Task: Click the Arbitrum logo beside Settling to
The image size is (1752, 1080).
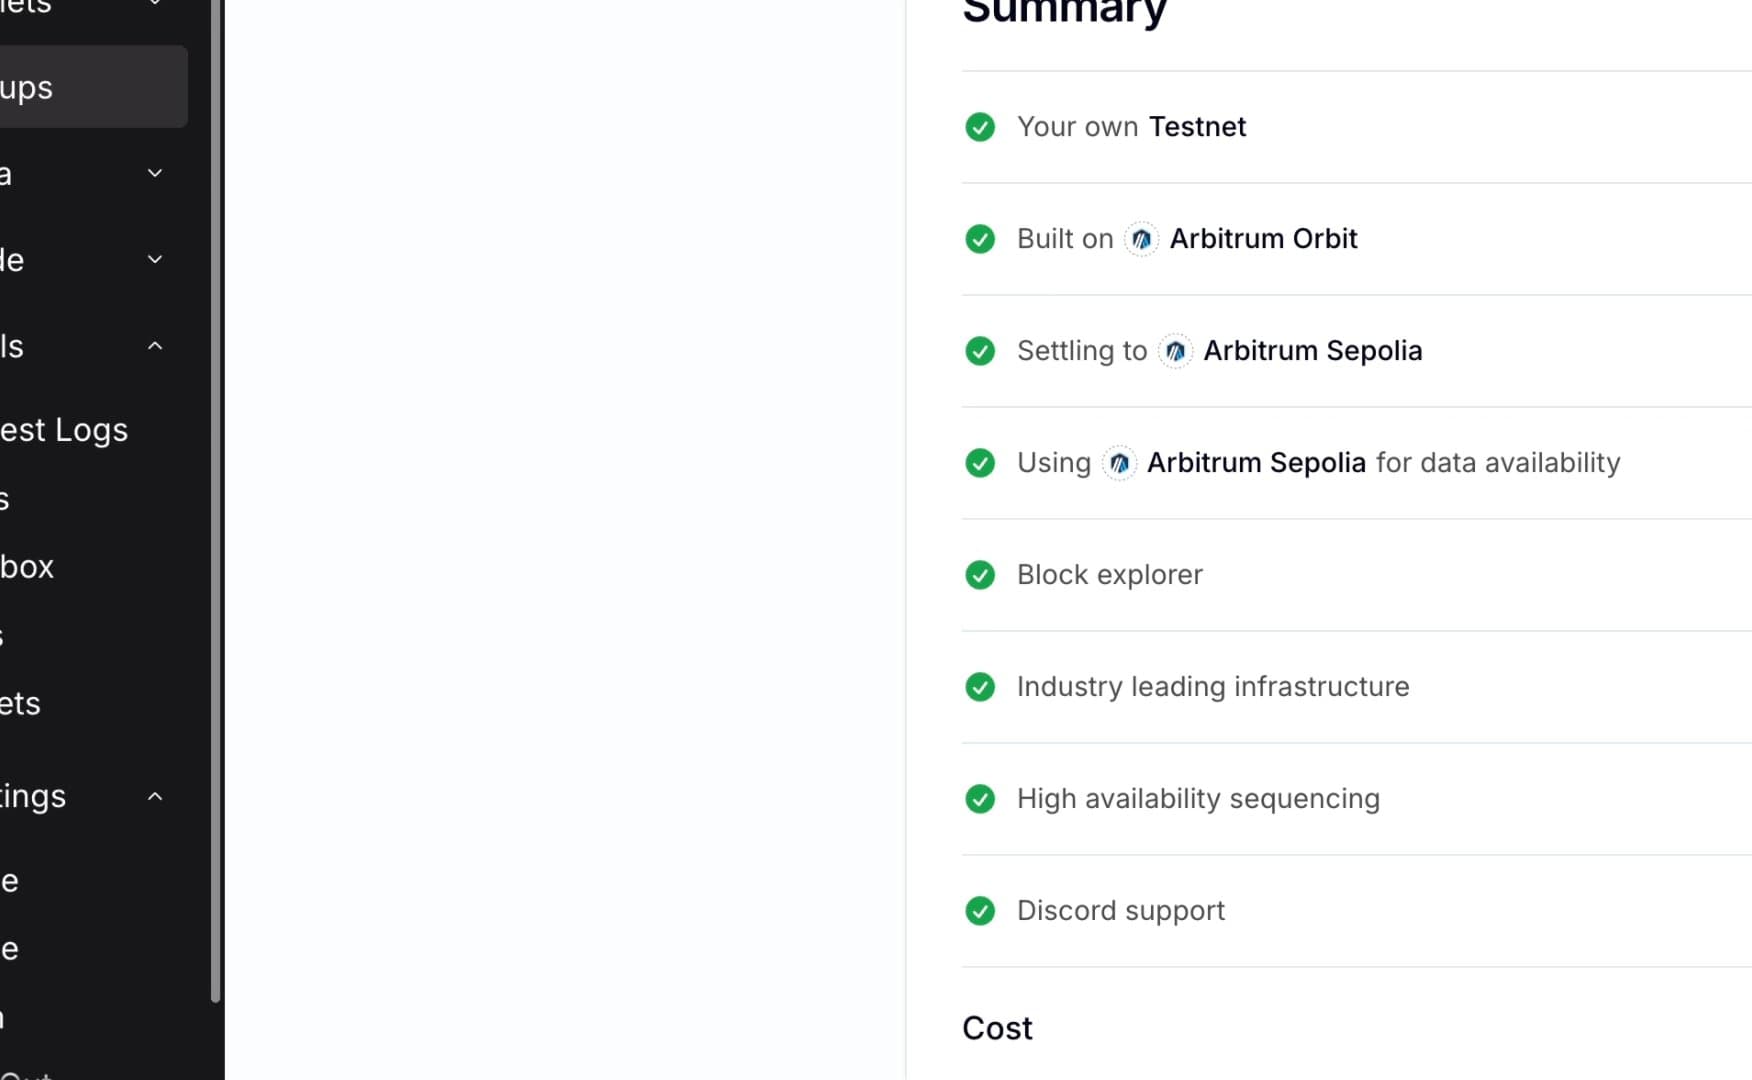Action: click(x=1175, y=351)
